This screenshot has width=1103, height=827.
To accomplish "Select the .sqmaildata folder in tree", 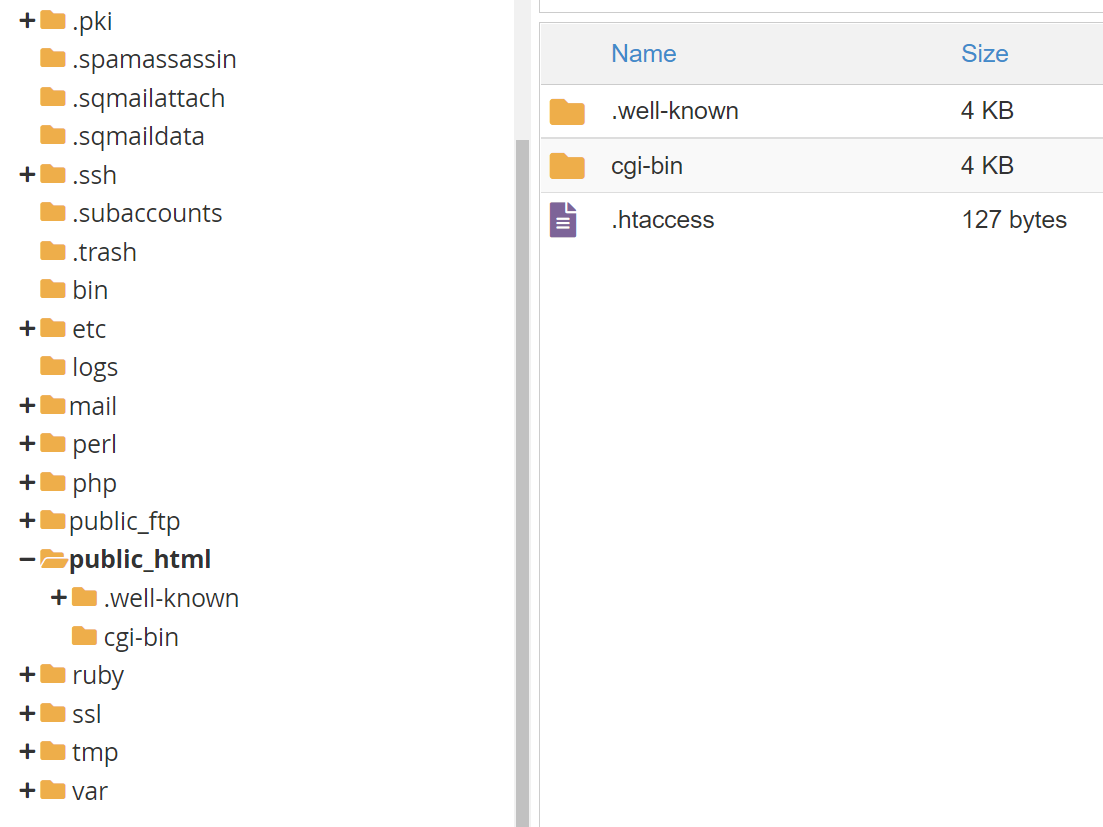I will tap(138, 136).
